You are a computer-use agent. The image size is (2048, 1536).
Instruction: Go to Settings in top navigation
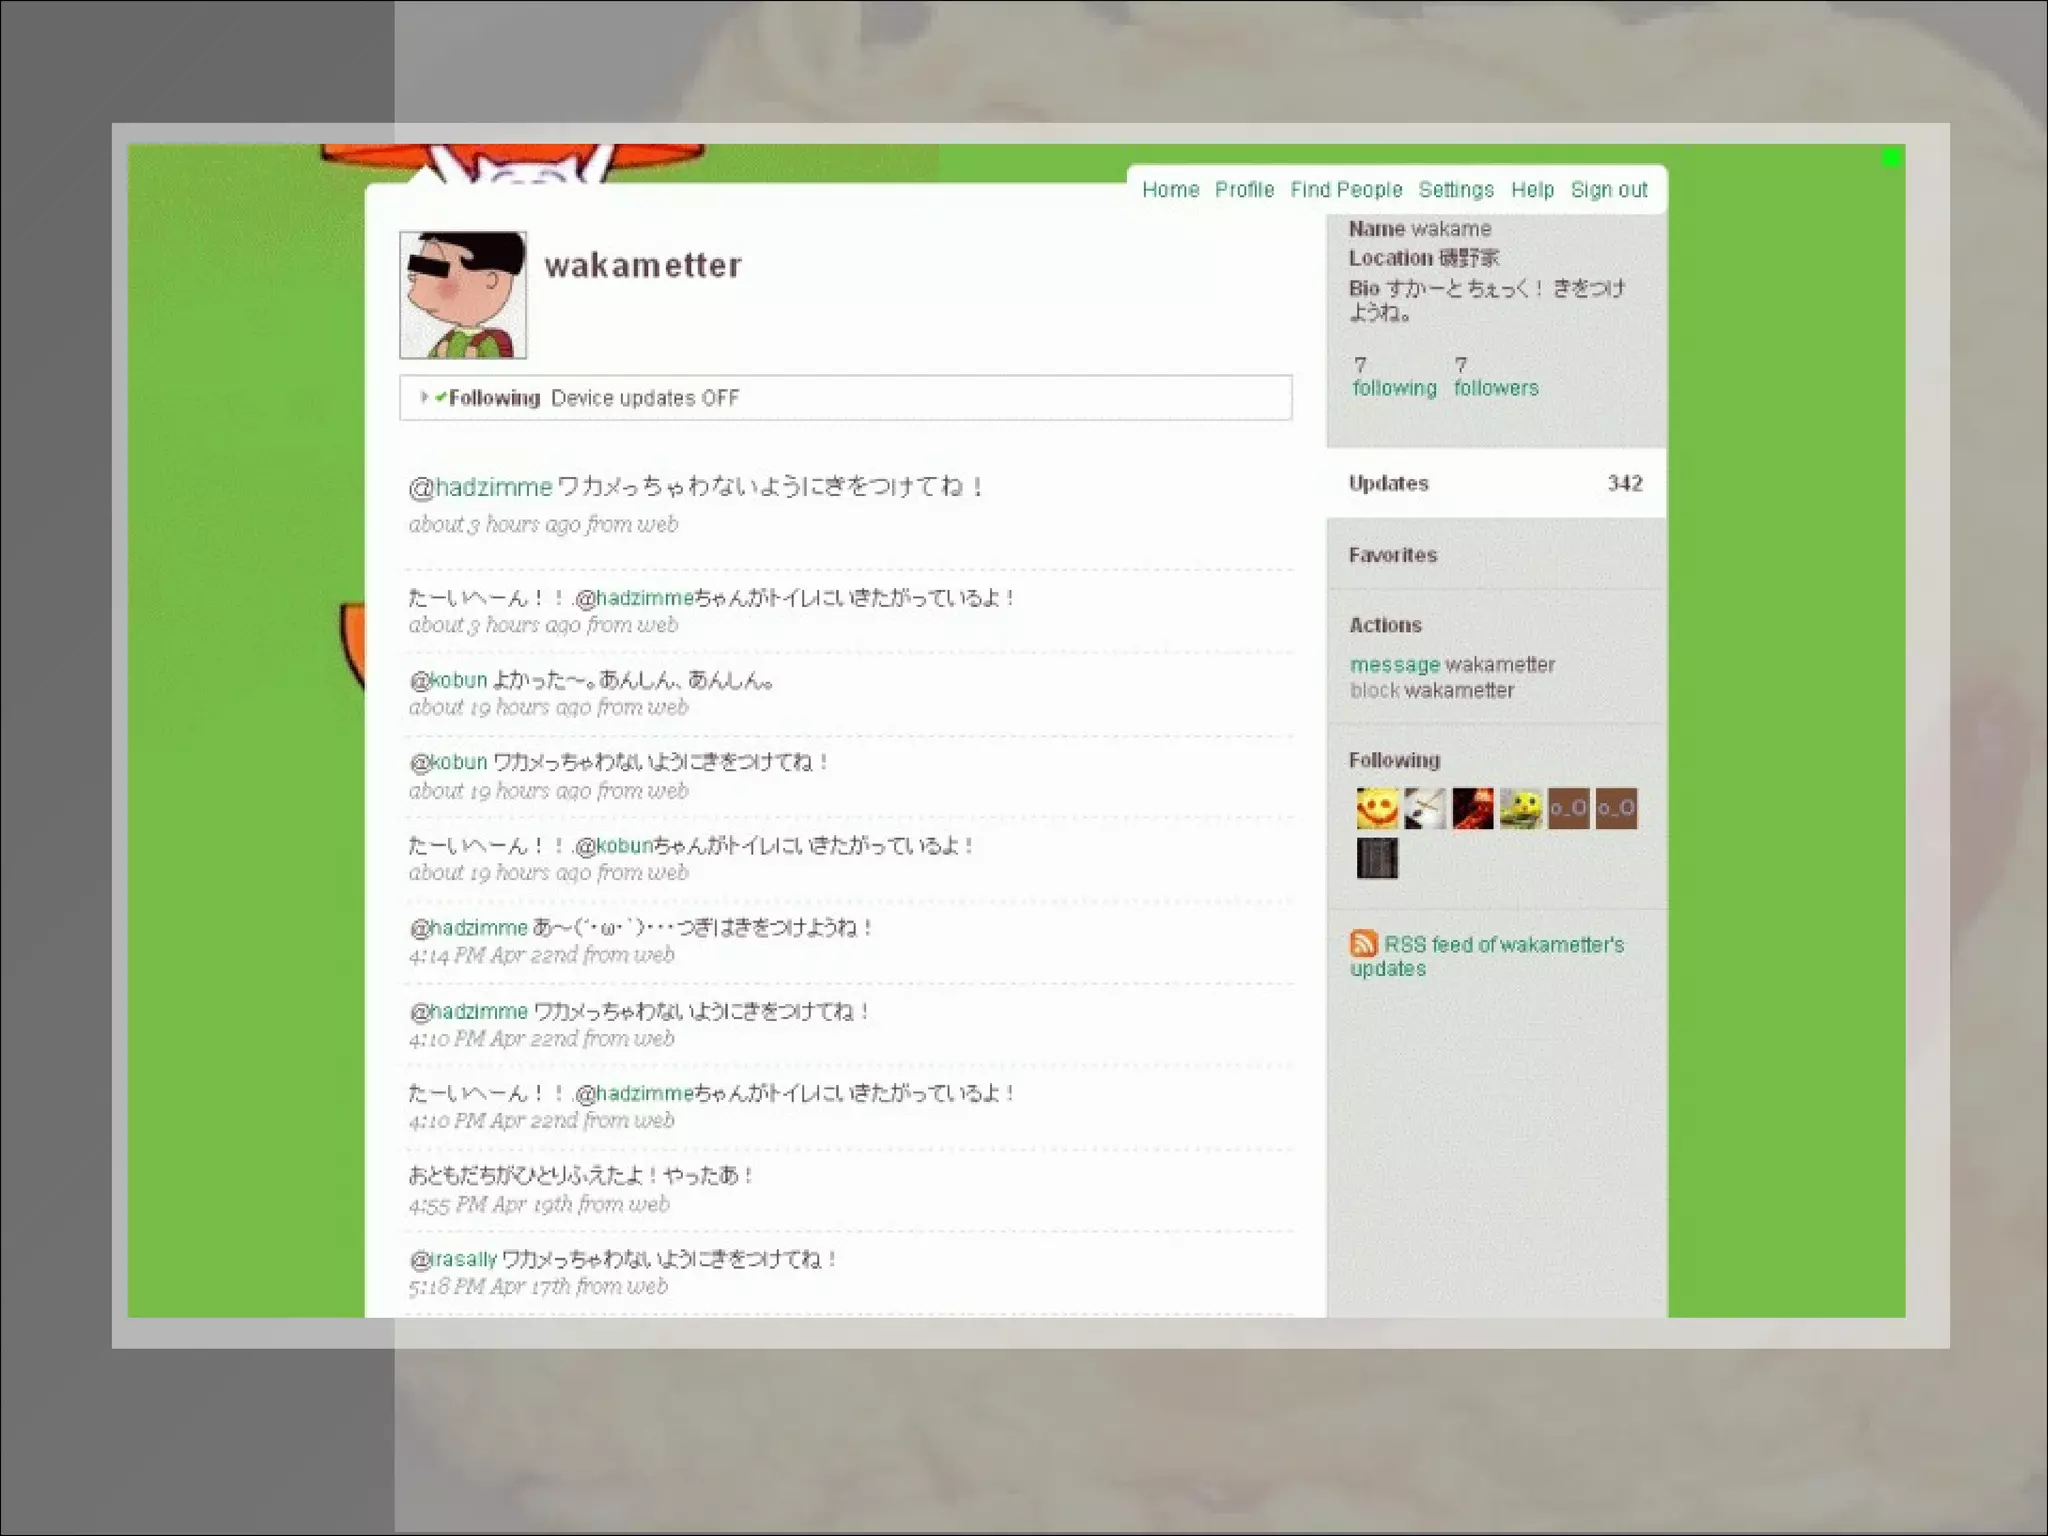pos(1455,190)
